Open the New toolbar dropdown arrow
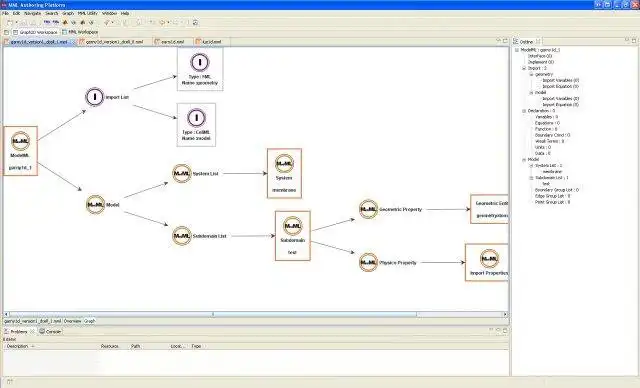The width and height of the screenshot is (640, 388). (16, 23)
